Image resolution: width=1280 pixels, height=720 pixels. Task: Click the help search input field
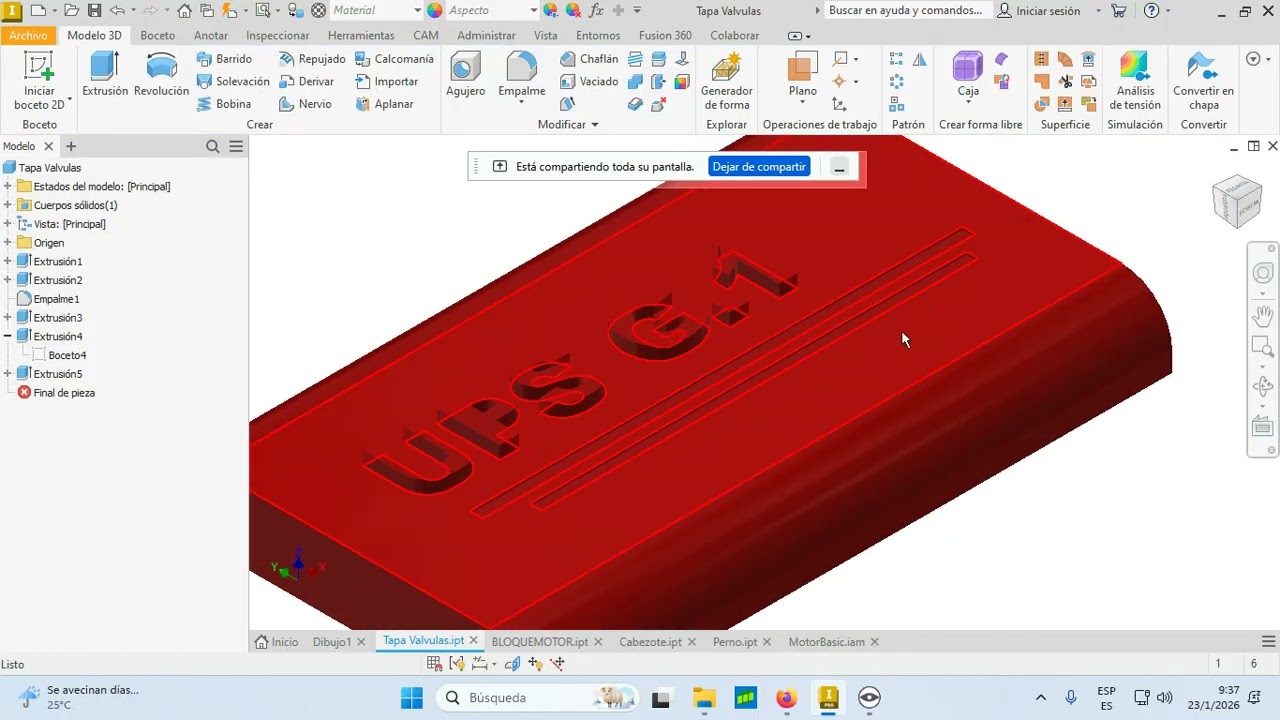(906, 10)
